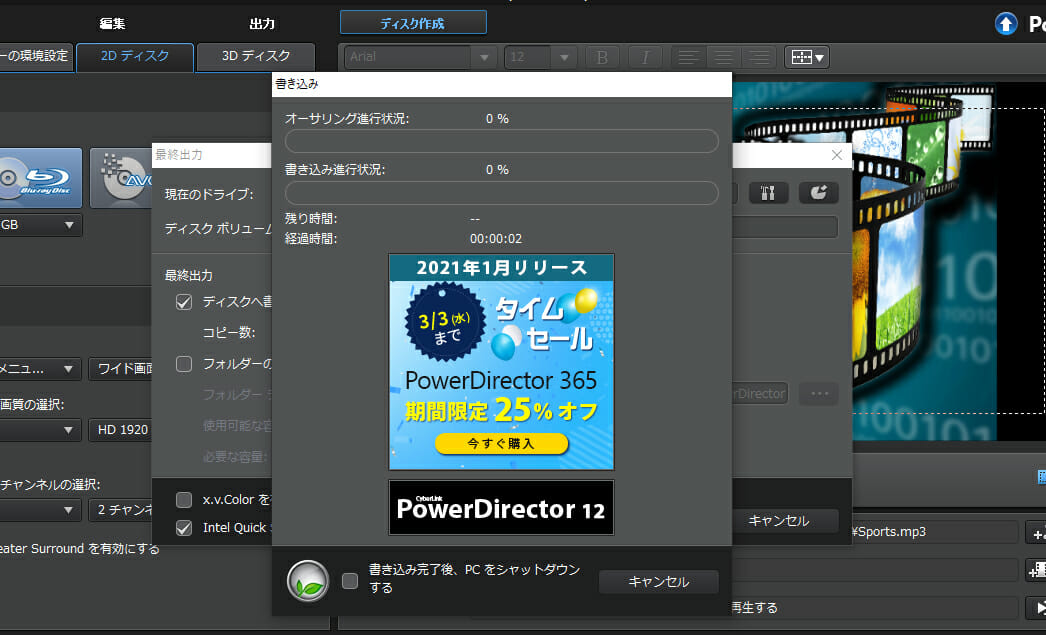Enable PC shutdown after burning checkbox
Viewport: 1046px width, 635px height.
coord(350,581)
